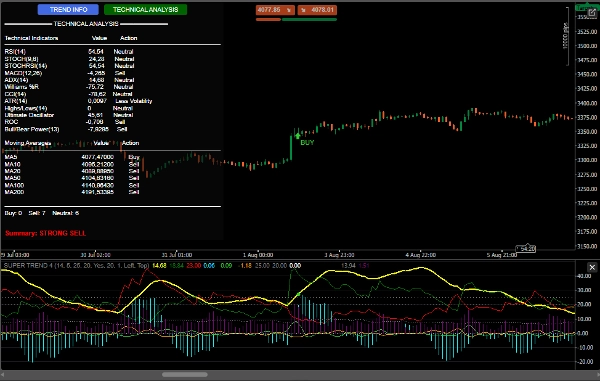Image resolution: width=600 pixels, height=381 pixels.
Task: Click the yellow 14.68 indicator value
Action: (x=159, y=265)
